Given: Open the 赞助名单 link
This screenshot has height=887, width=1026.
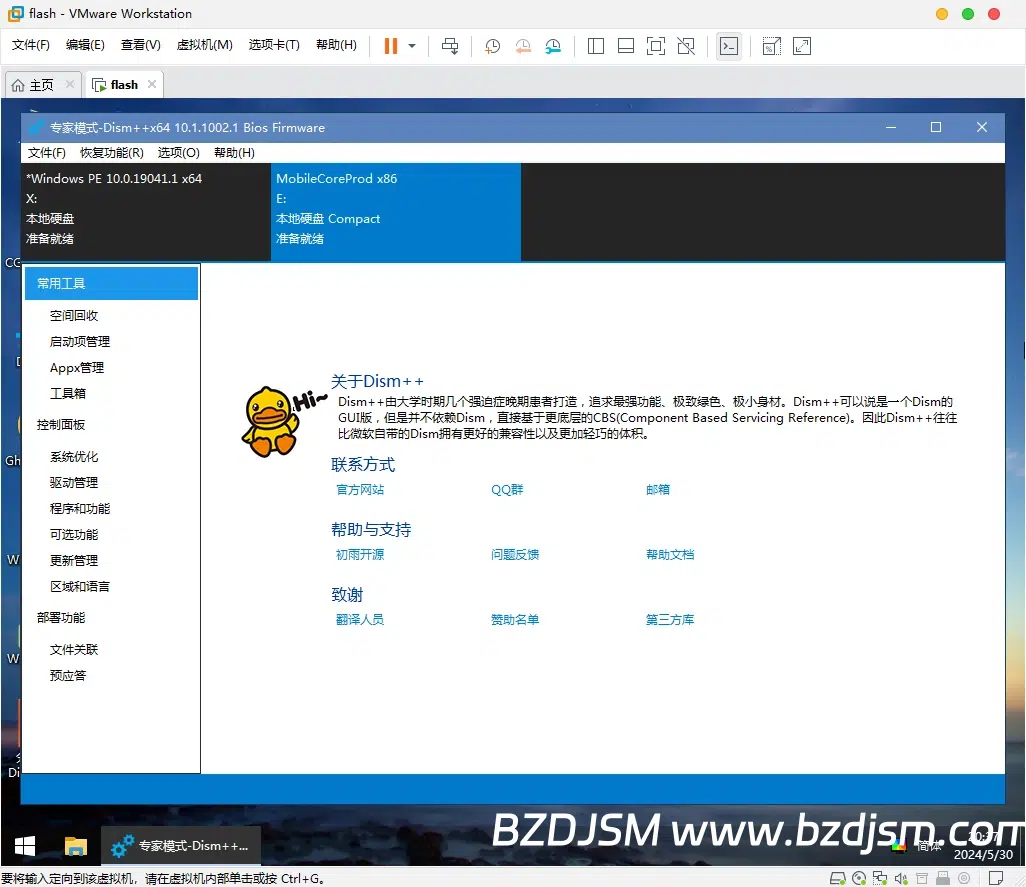Looking at the screenshot, I should [515, 619].
